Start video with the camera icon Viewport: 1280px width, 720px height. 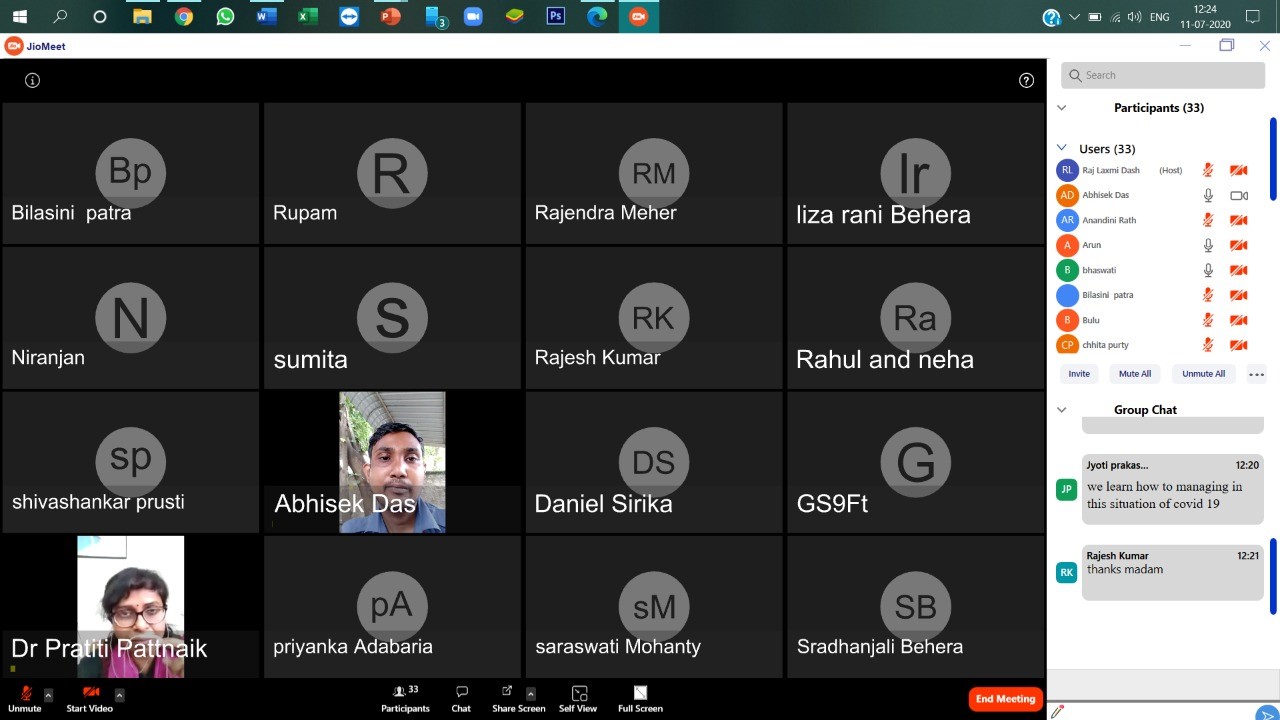(x=90, y=693)
